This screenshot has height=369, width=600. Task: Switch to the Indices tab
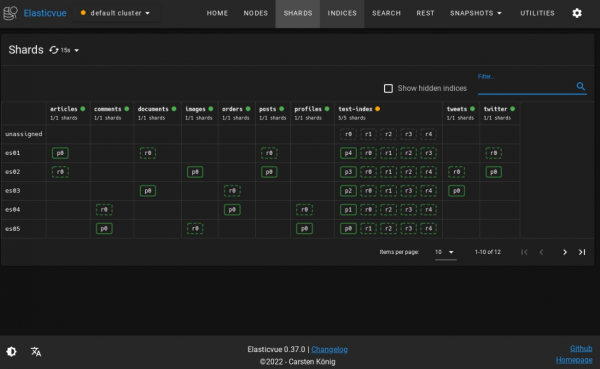click(x=342, y=13)
